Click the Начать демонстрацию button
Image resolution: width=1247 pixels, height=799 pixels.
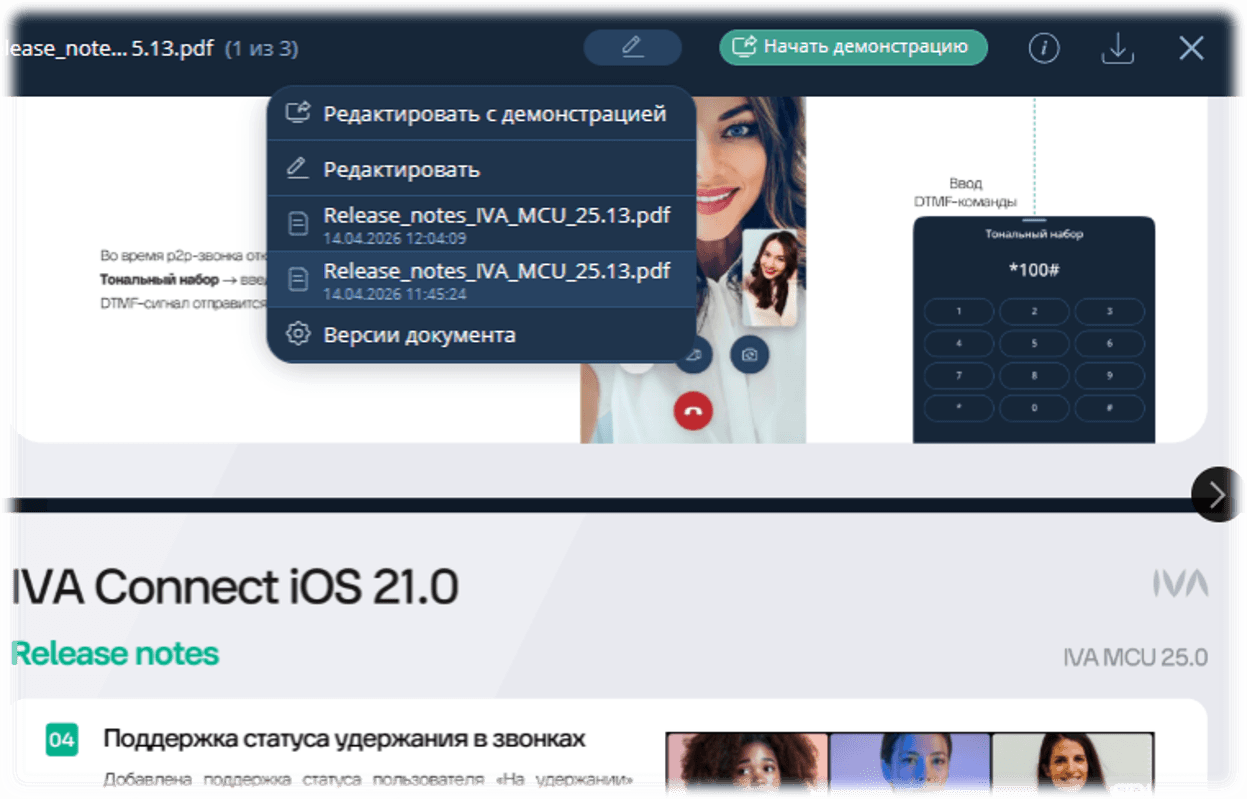tap(853, 47)
